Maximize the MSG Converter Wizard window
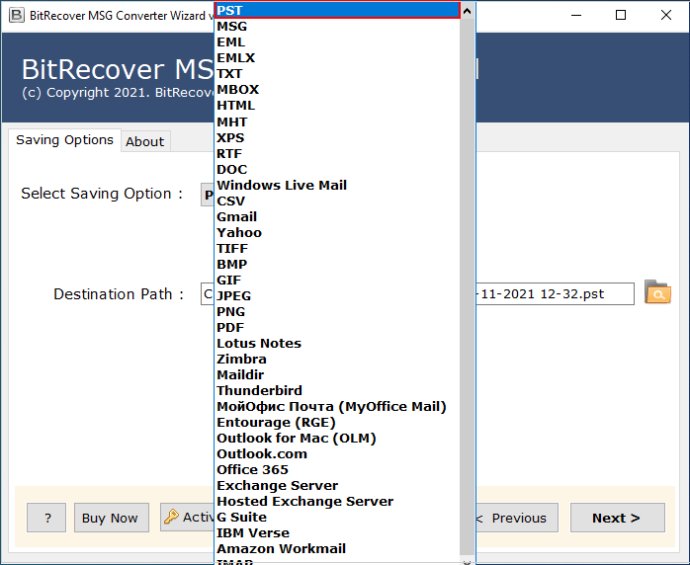This screenshot has height=565, width=690. pos(621,15)
